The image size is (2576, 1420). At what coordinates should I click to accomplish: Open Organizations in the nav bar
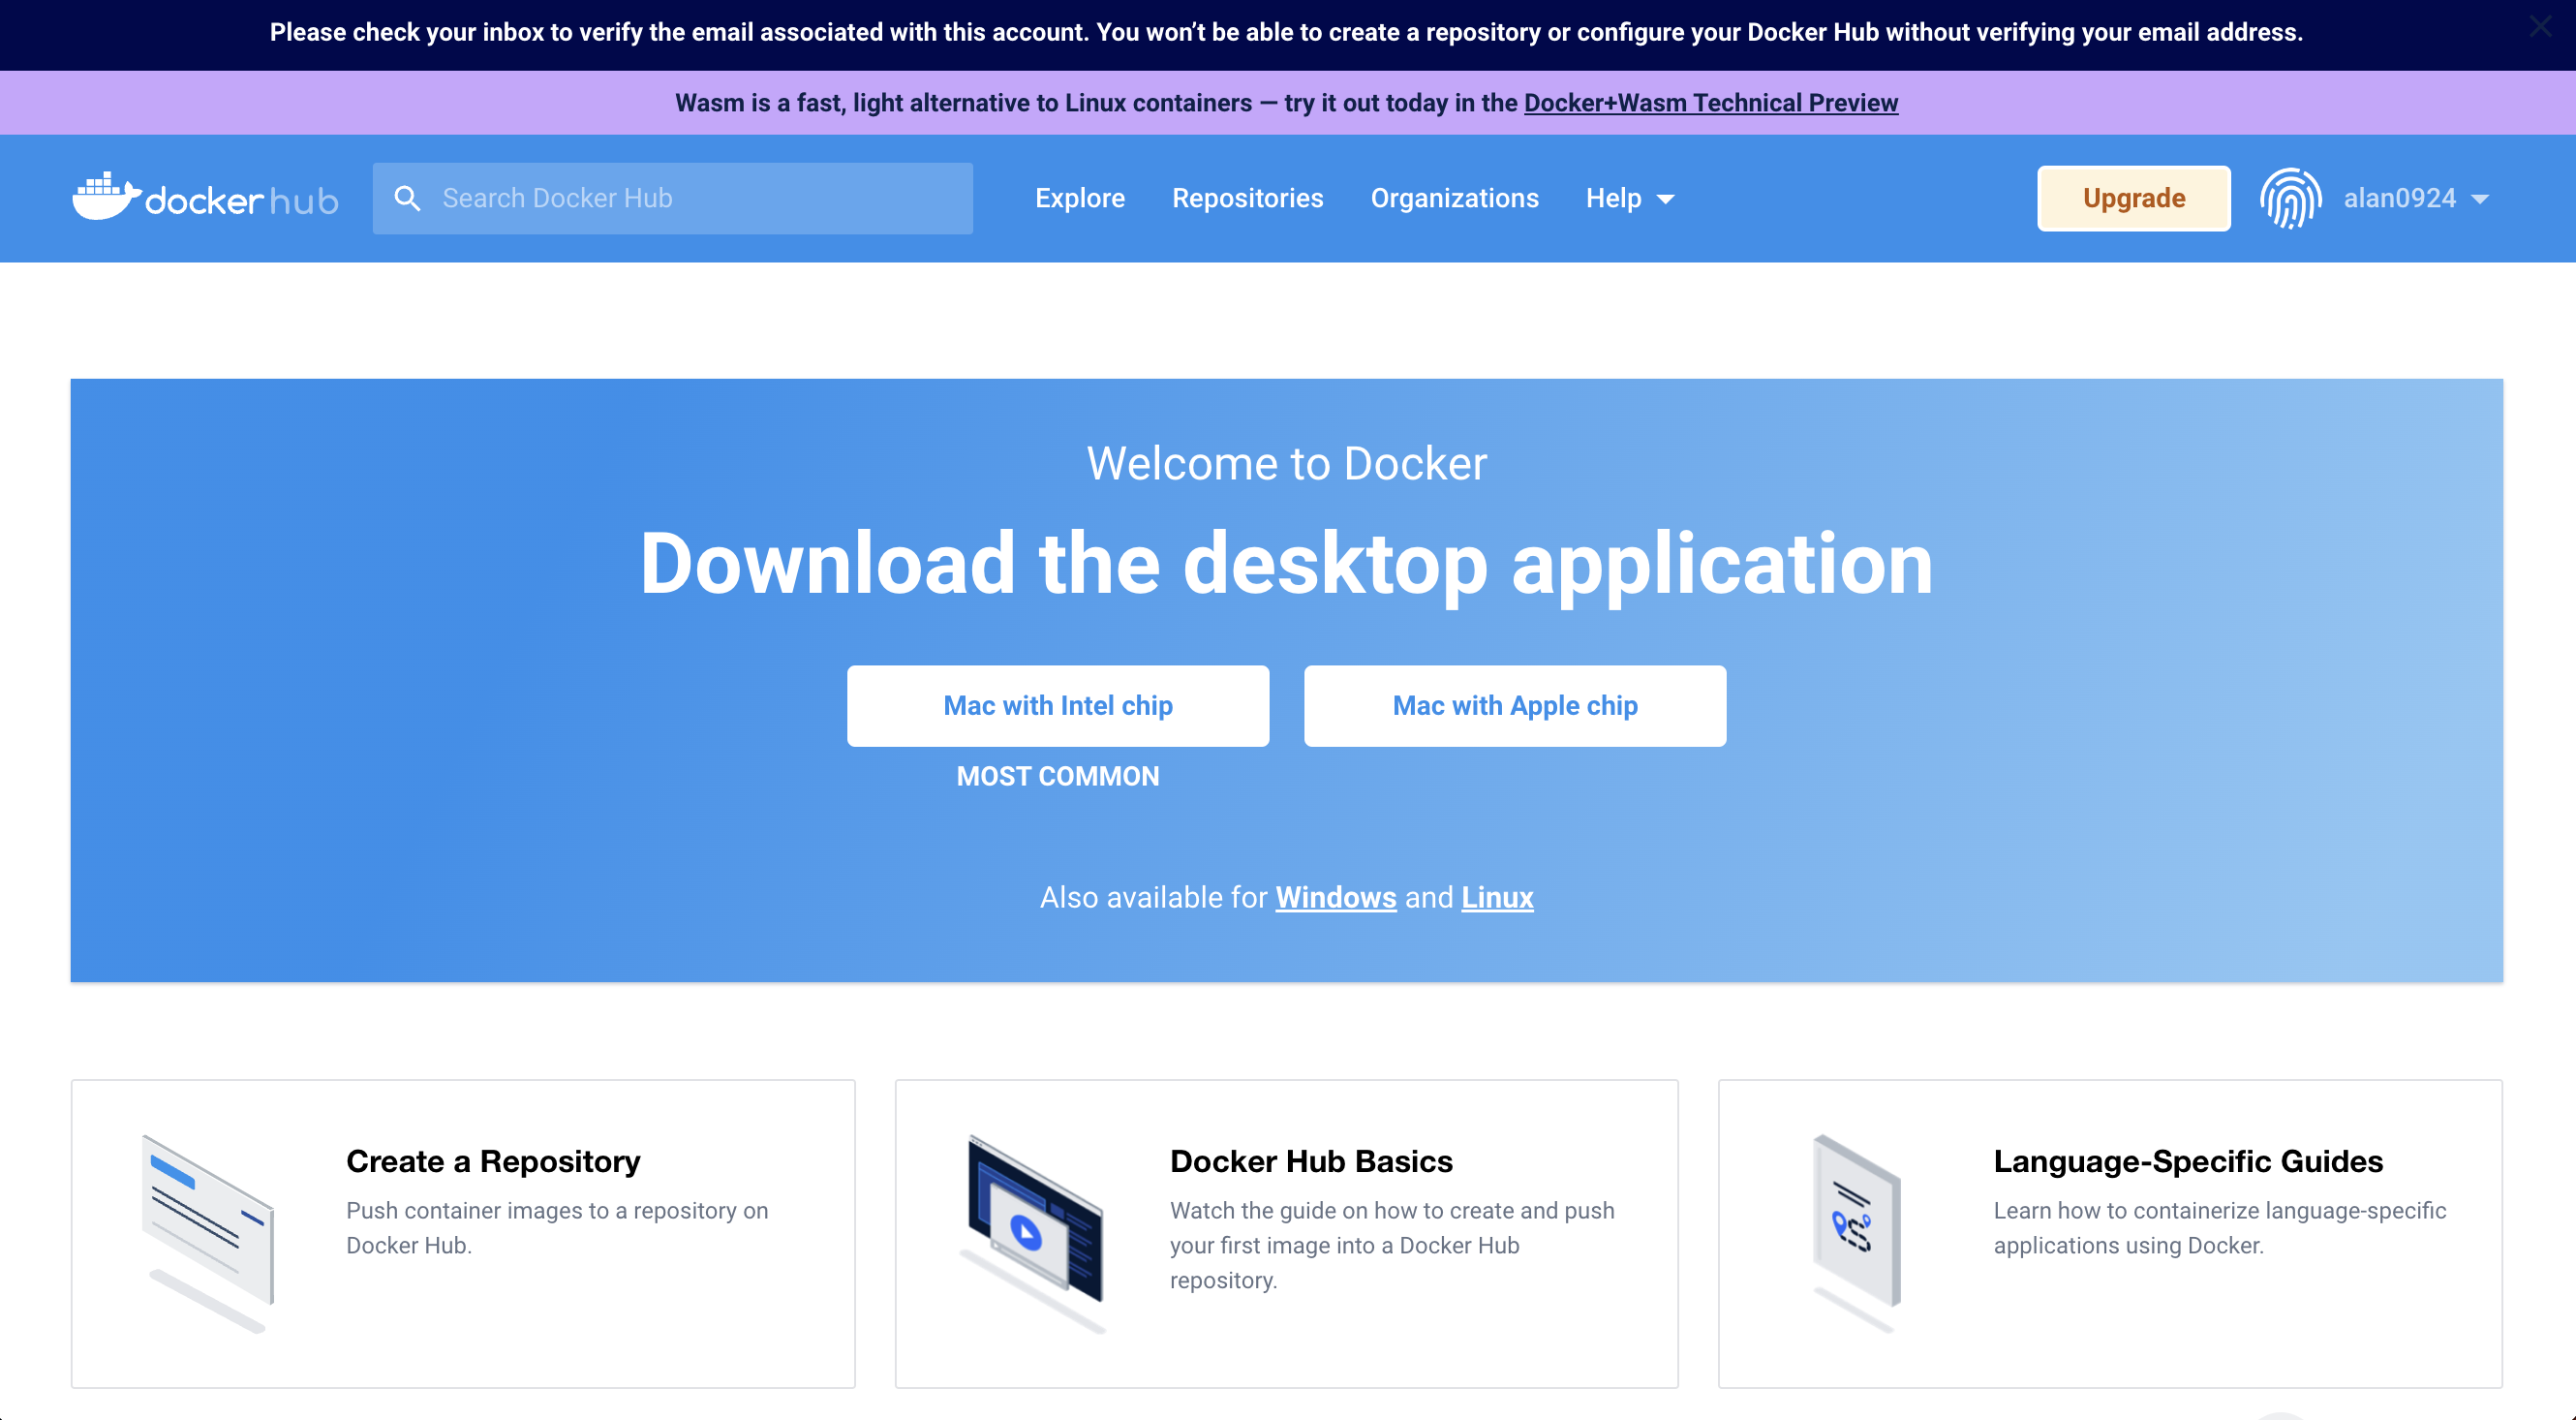click(1454, 198)
